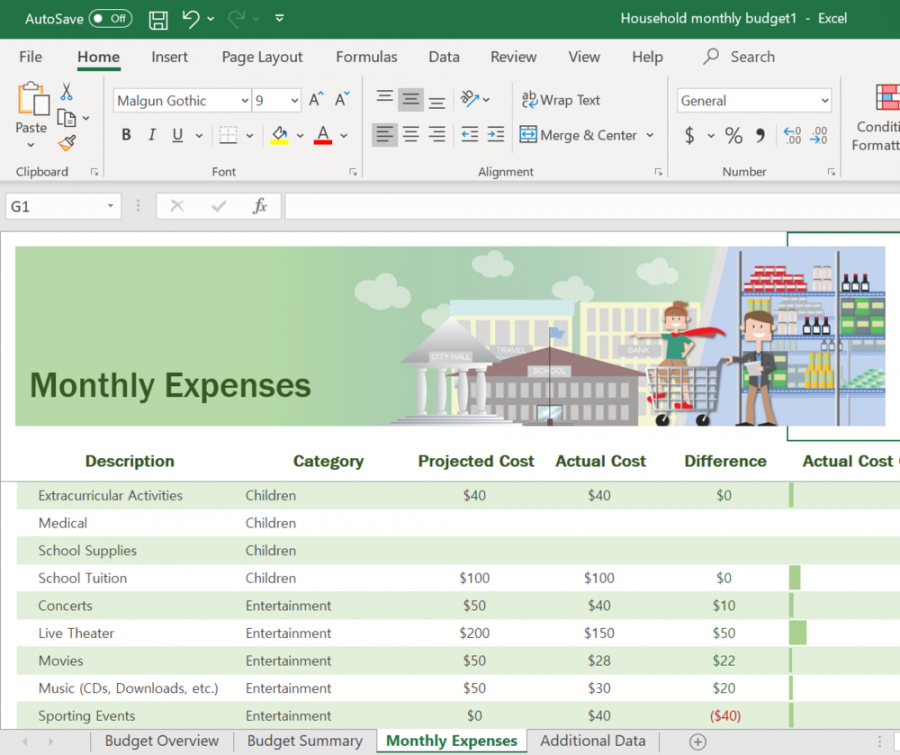Click the Paste button
This screenshot has height=755, width=900.
pos(31,108)
